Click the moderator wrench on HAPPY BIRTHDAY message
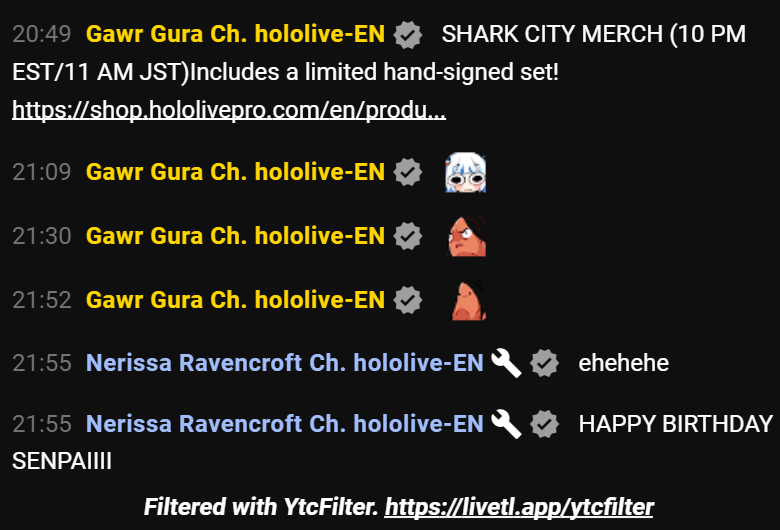 pos(506,424)
